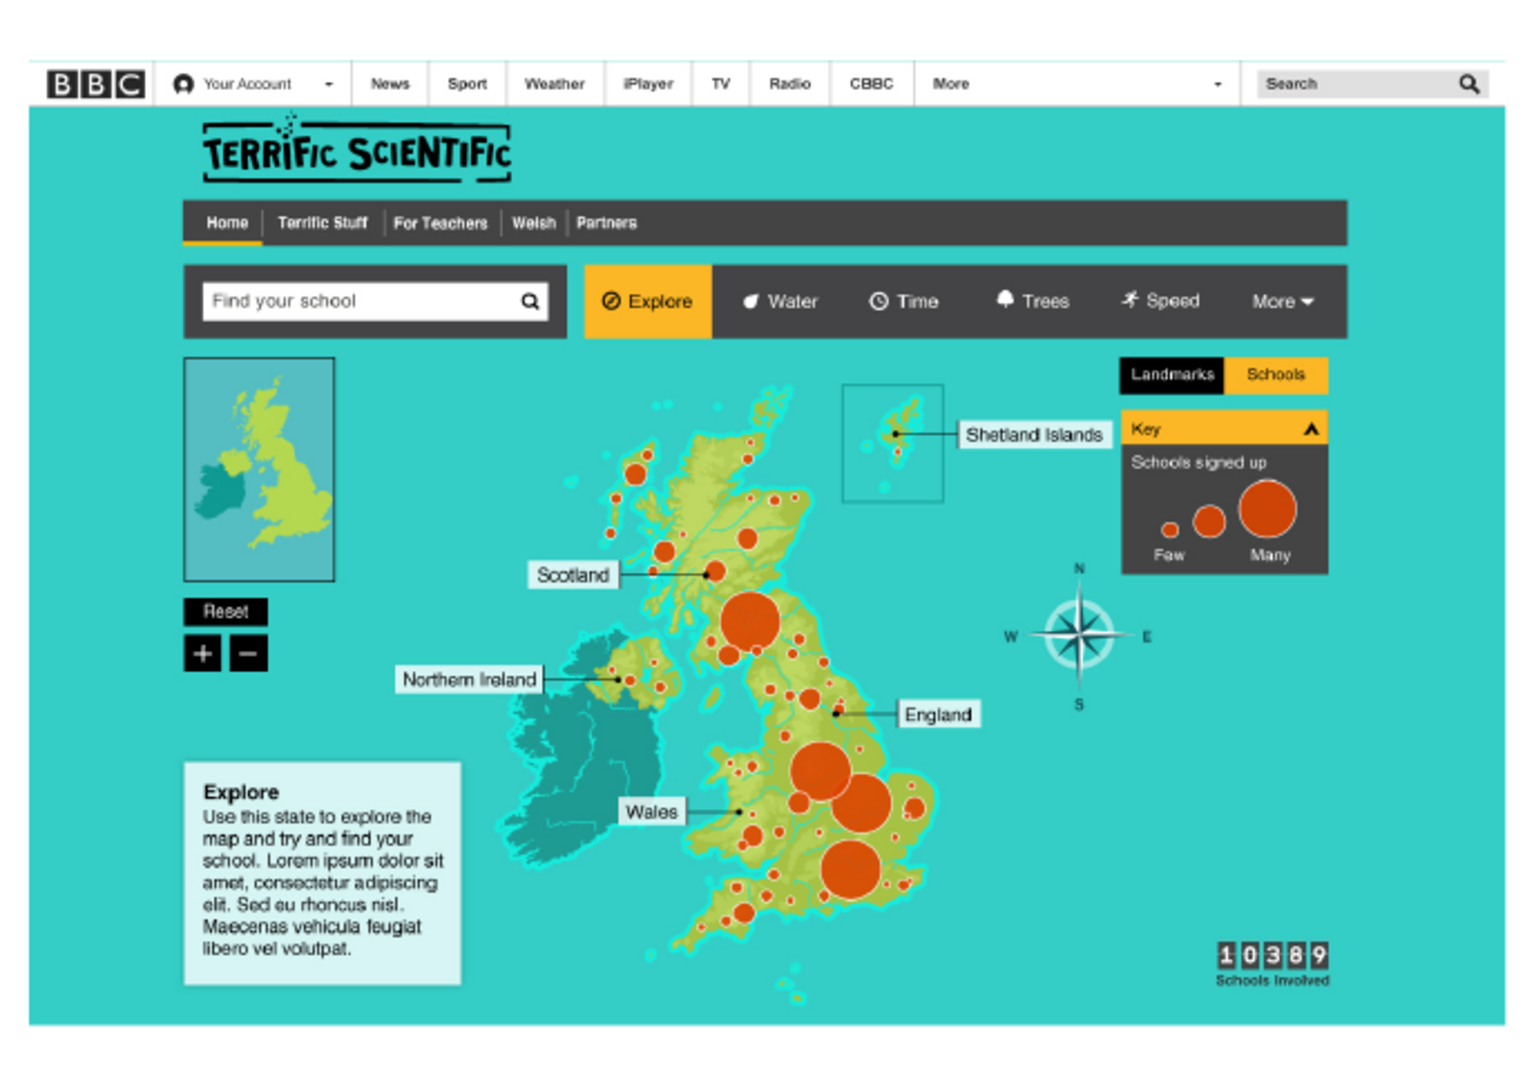Click the Scotland map label
1525x1080 pixels.
pyautogui.click(x=573, y=575)
